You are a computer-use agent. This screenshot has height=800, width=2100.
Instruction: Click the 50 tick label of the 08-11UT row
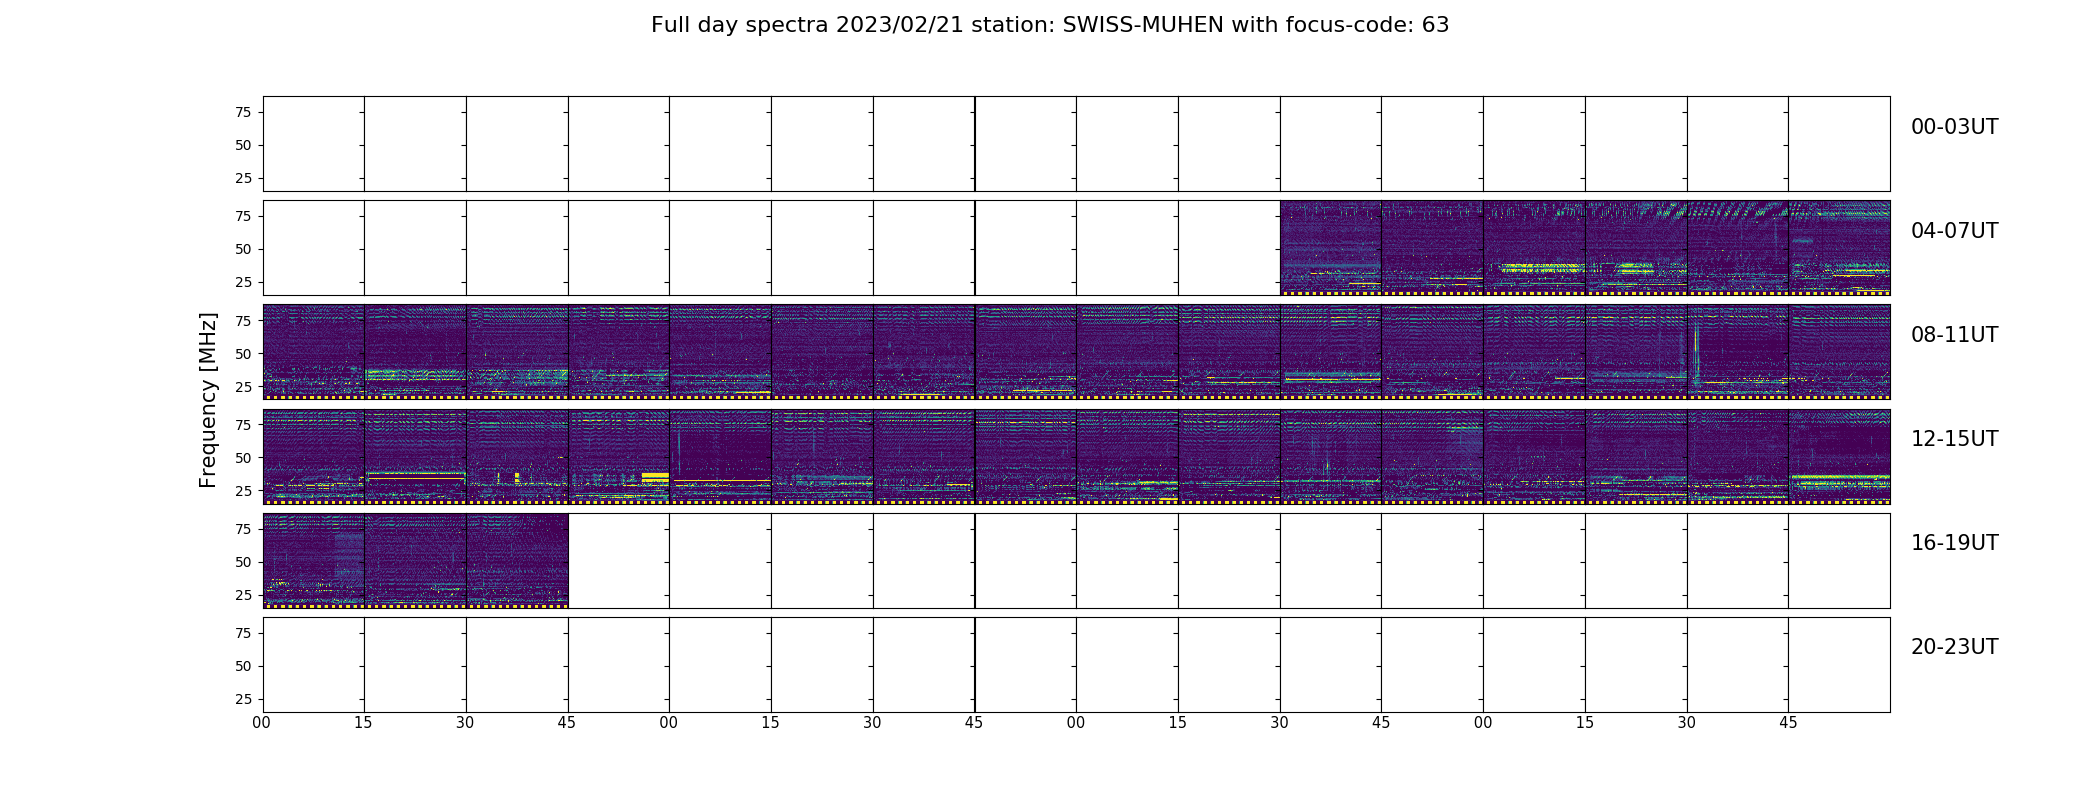pos(243,353)
